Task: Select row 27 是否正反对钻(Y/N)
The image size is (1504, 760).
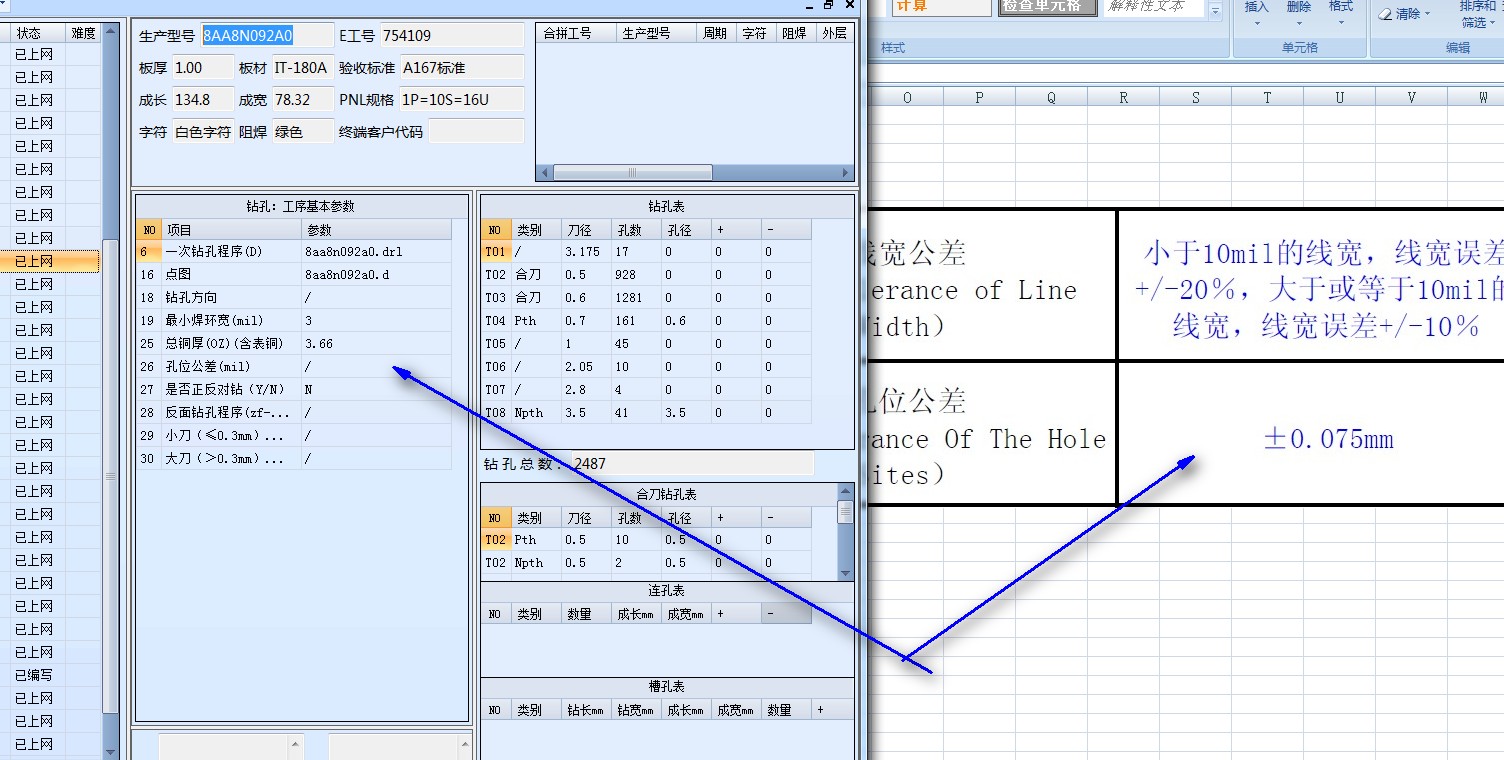Action: (294, 389)
